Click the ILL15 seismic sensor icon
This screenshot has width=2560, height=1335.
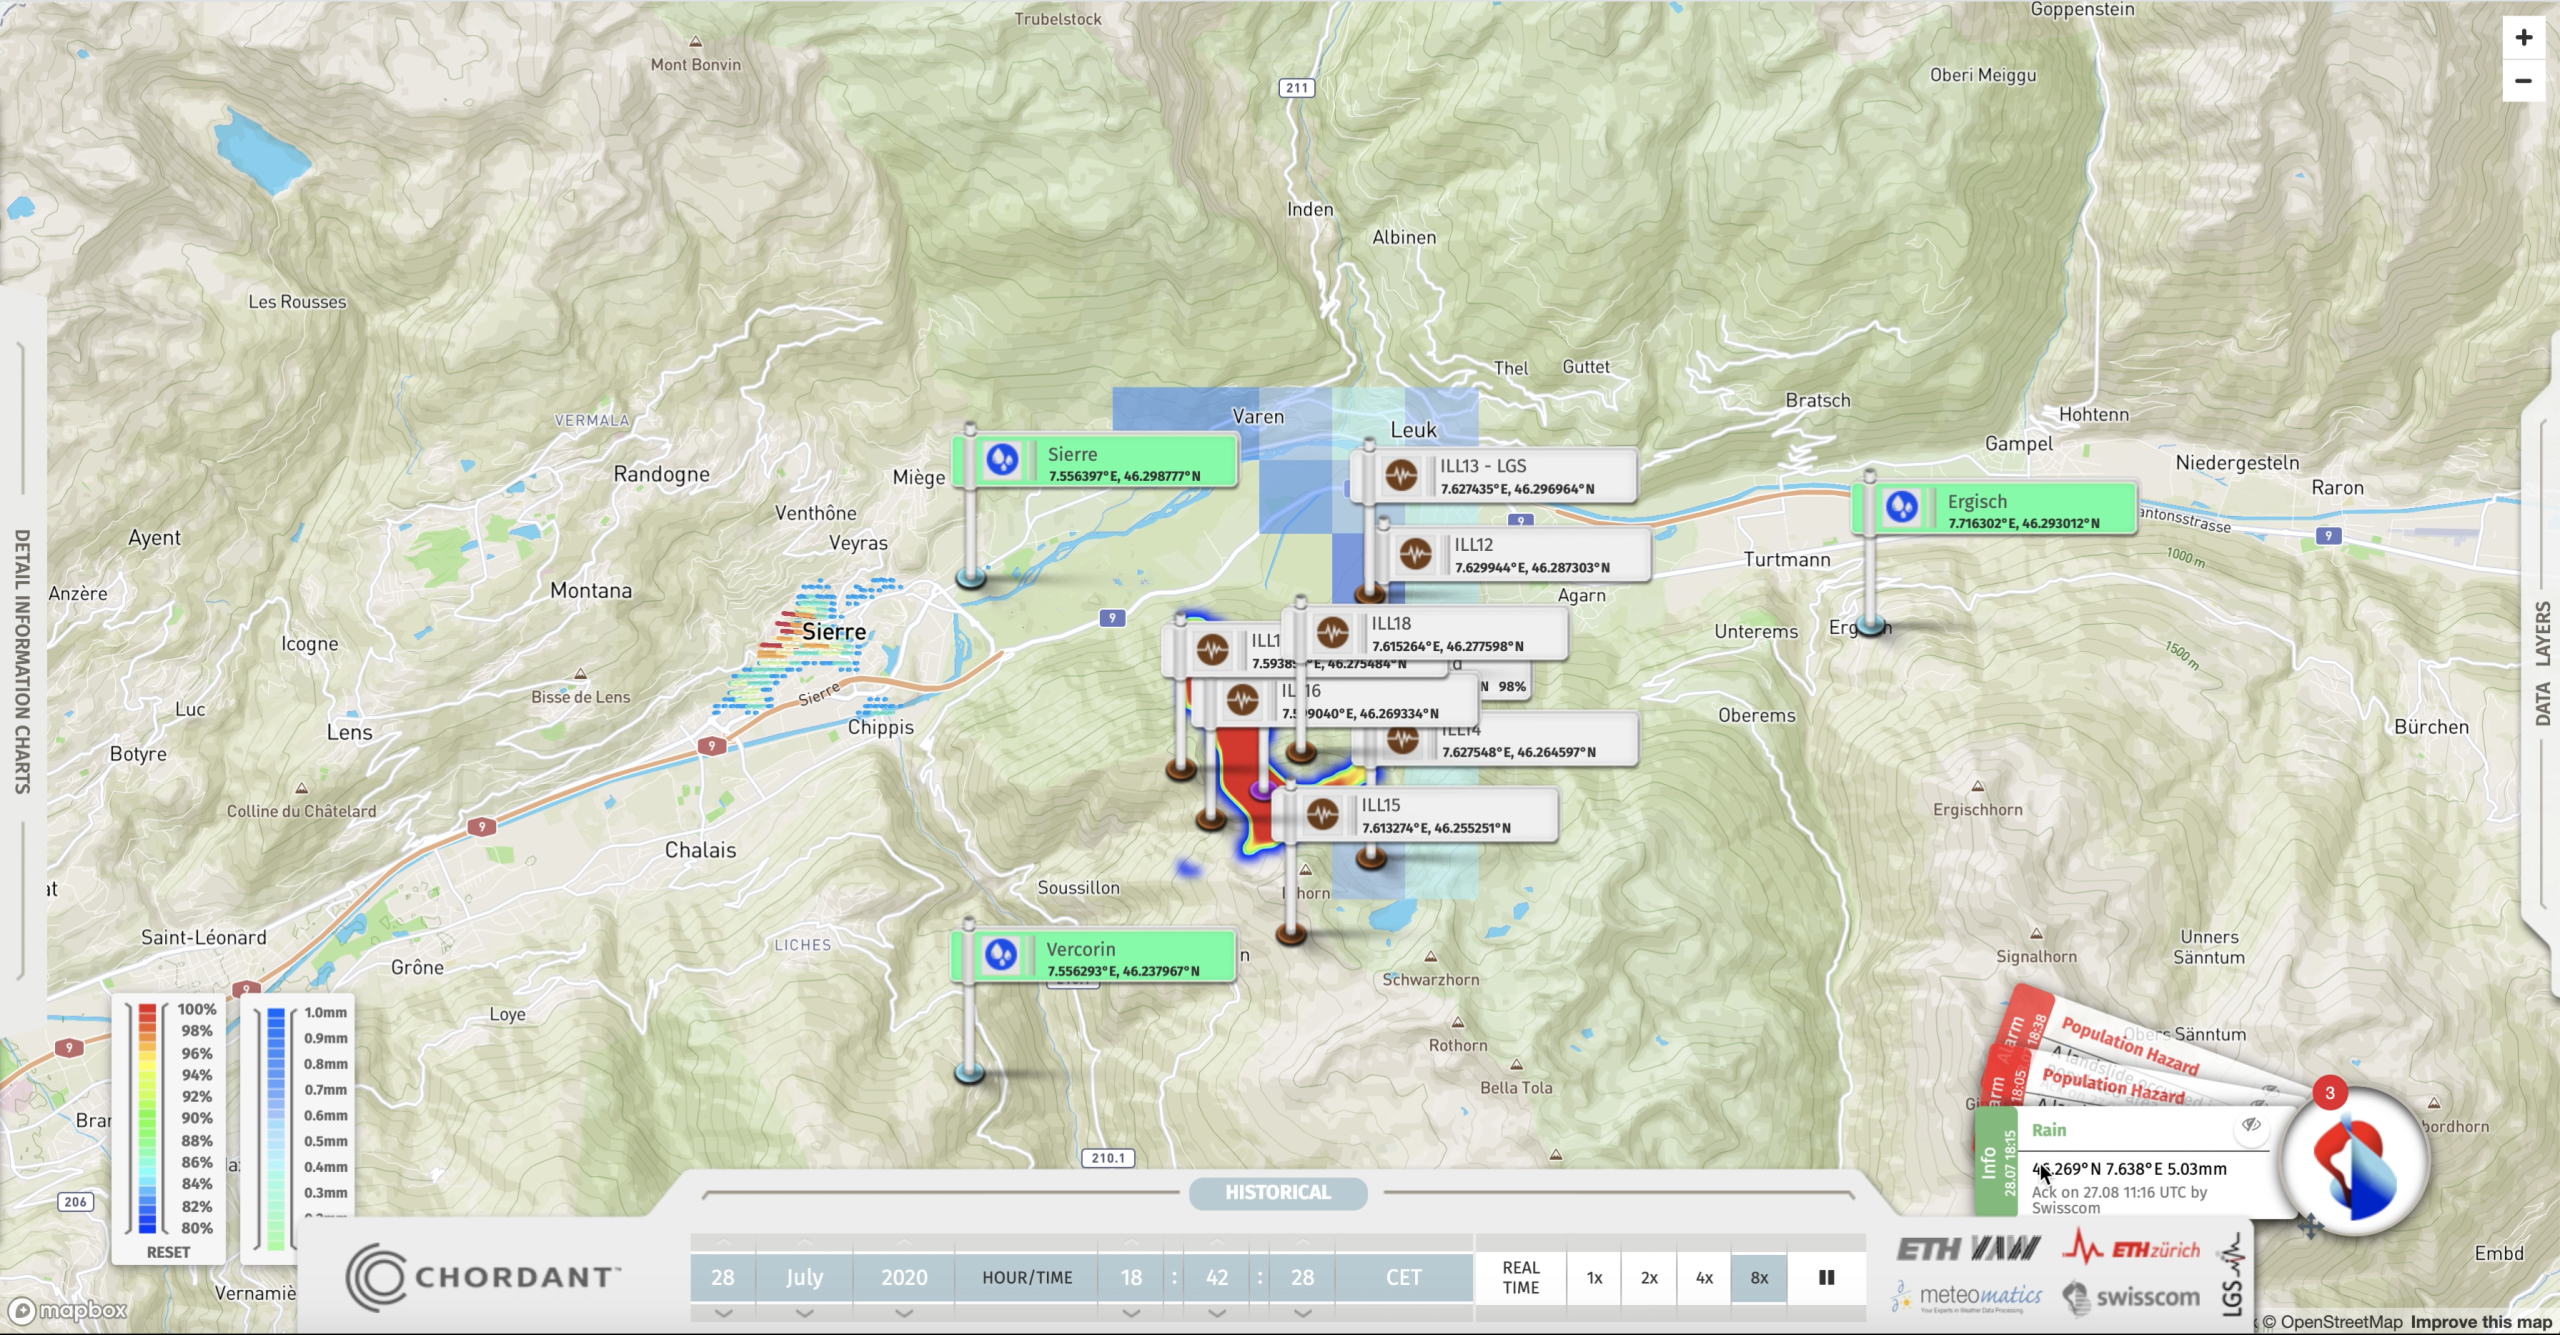click(x=1322, y=814)
